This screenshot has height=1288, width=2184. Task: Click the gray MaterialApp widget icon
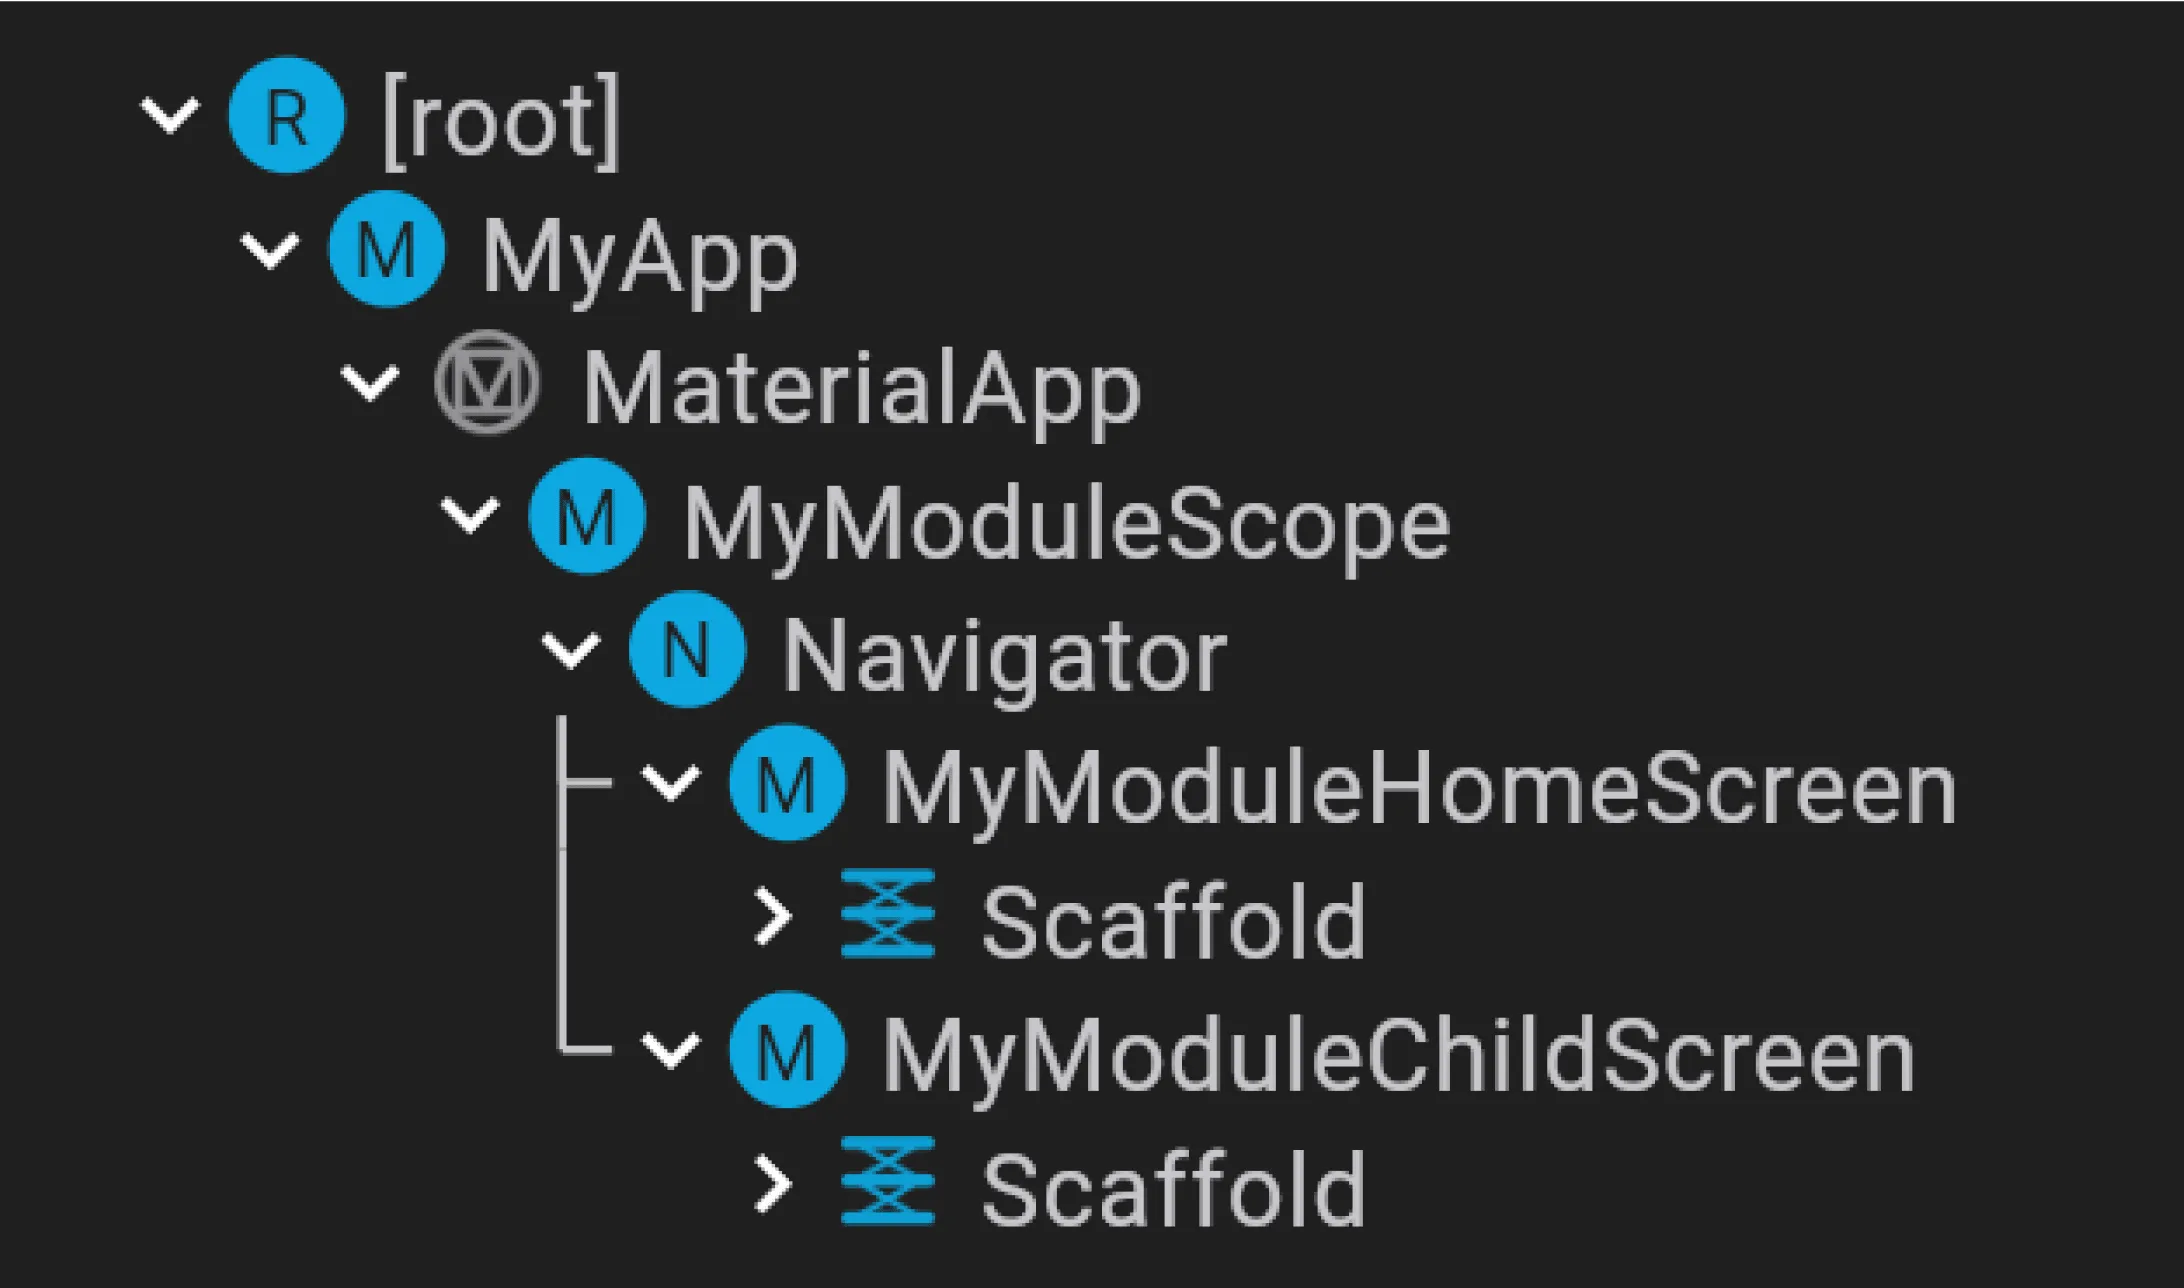pyautogui.click(x=487, y=382)
